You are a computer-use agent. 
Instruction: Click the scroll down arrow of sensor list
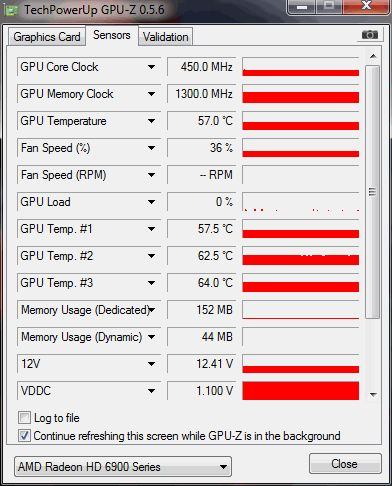point(373,395)
